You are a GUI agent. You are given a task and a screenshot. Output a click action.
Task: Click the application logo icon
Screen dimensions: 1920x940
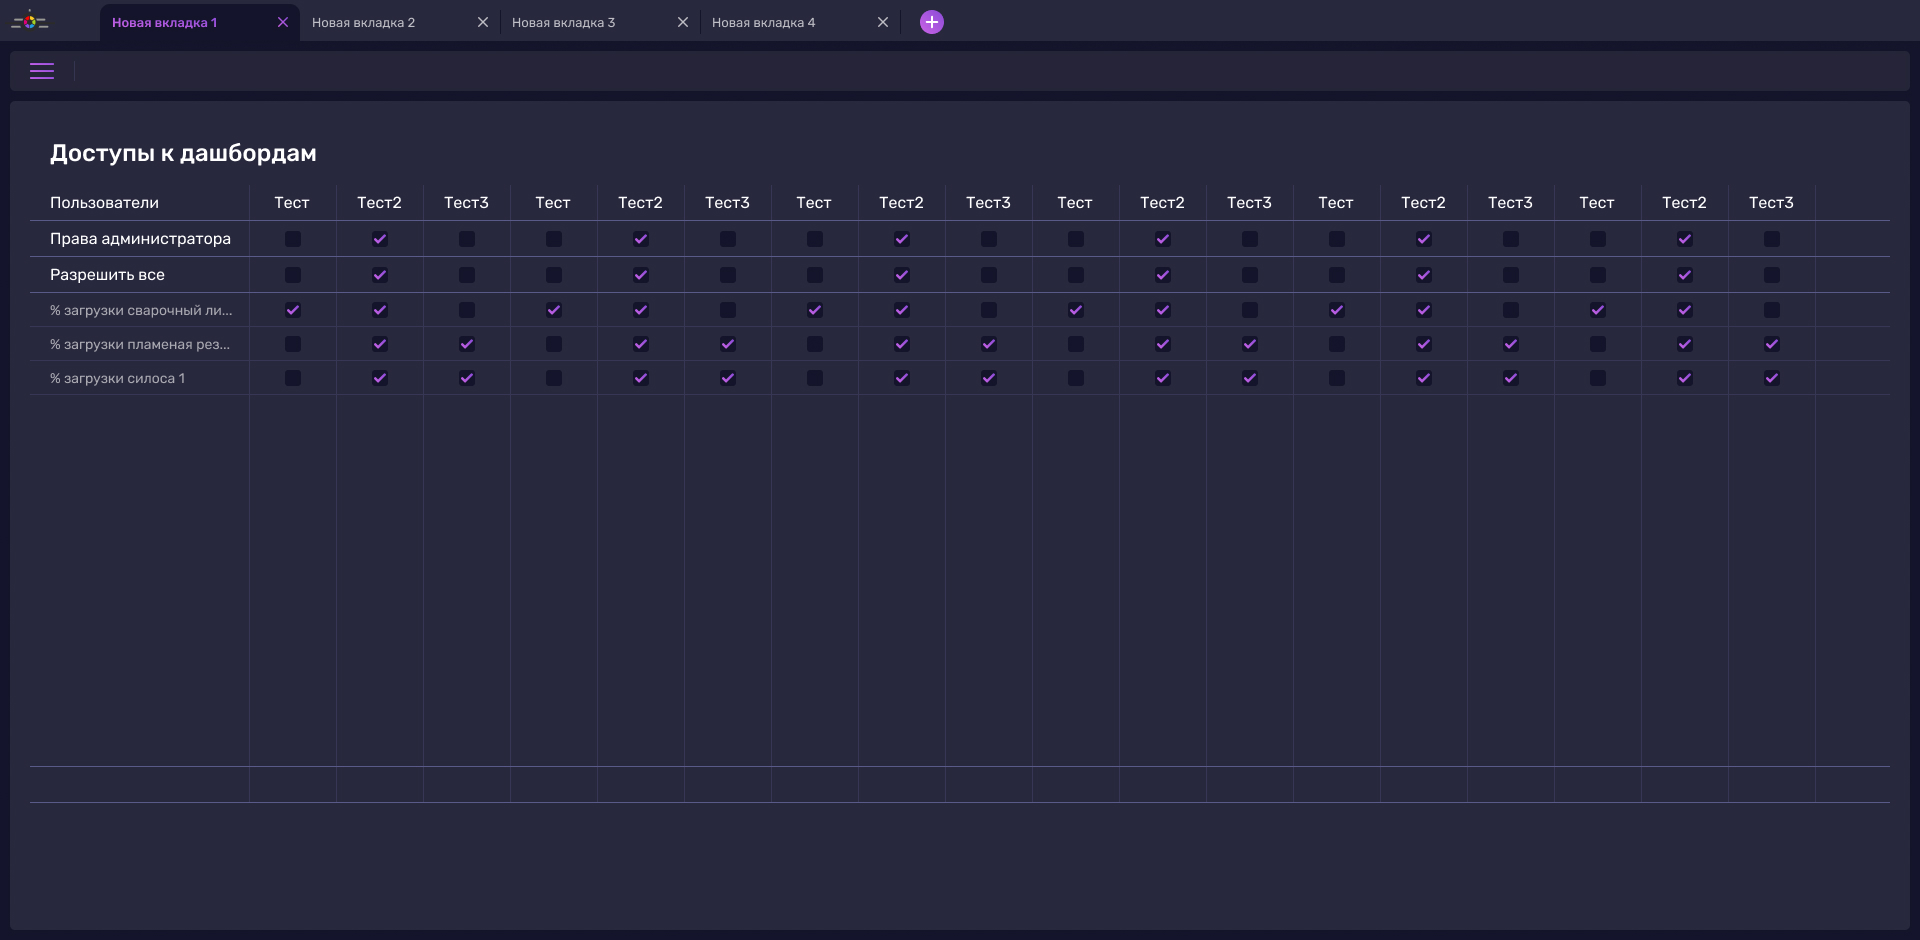(30, 21)
